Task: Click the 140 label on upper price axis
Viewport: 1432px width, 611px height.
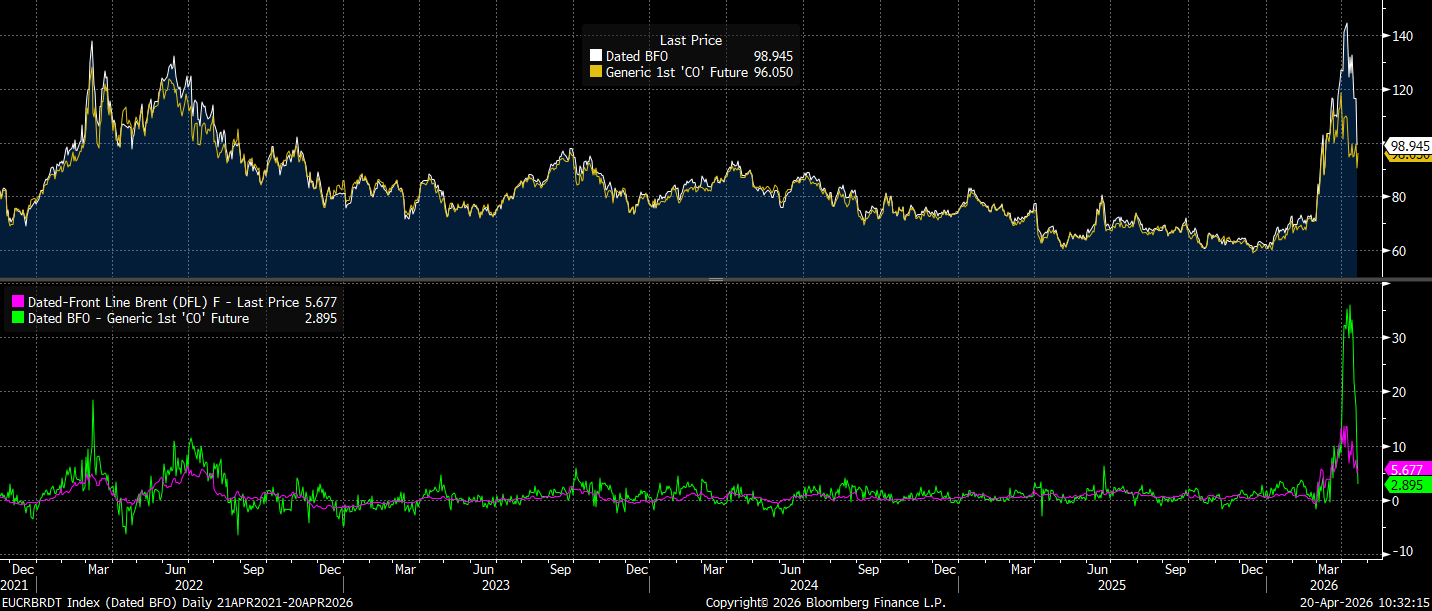Action: [1402, 36]
